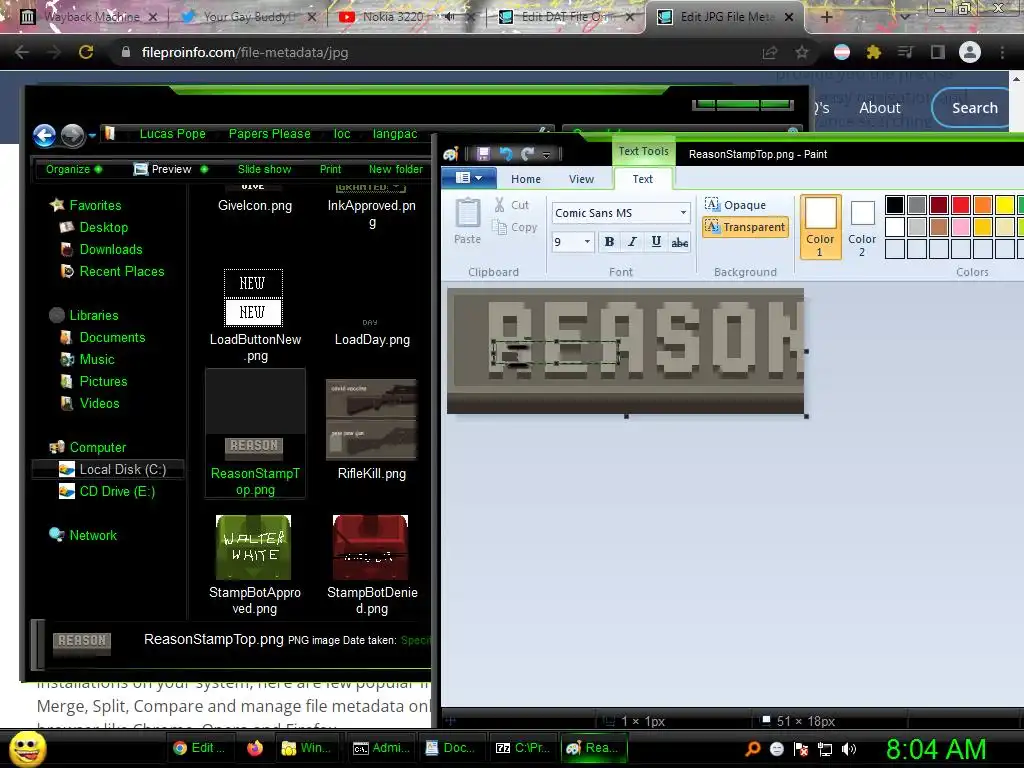Open Explorer recent locations dropdown arrow
Image resolution: width=1024 pixels, height=768 pixels.
[92, 136]
